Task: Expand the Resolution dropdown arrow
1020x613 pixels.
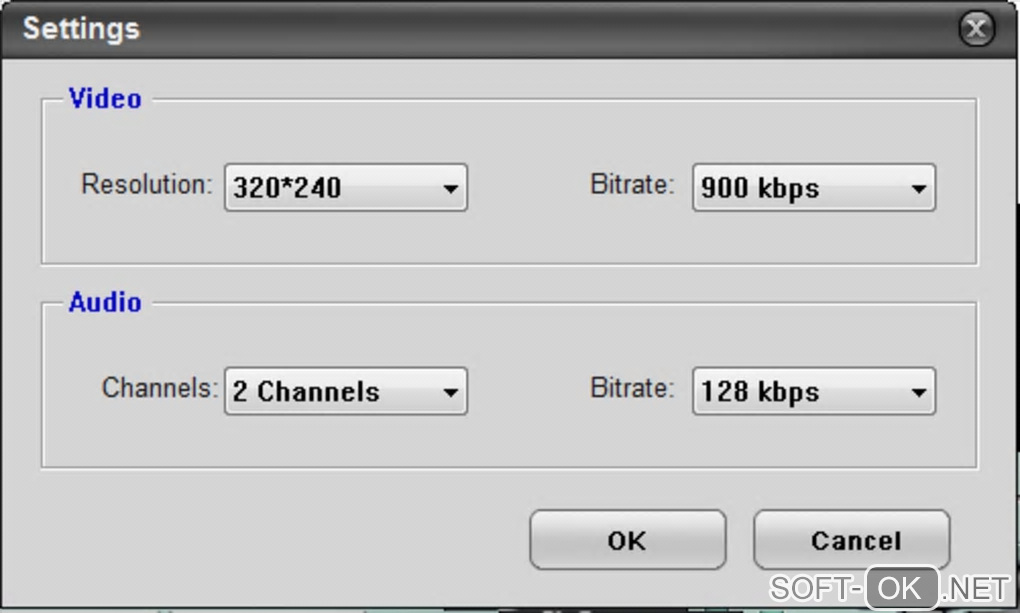Action: pyautogui.click(x=450, y=189)
